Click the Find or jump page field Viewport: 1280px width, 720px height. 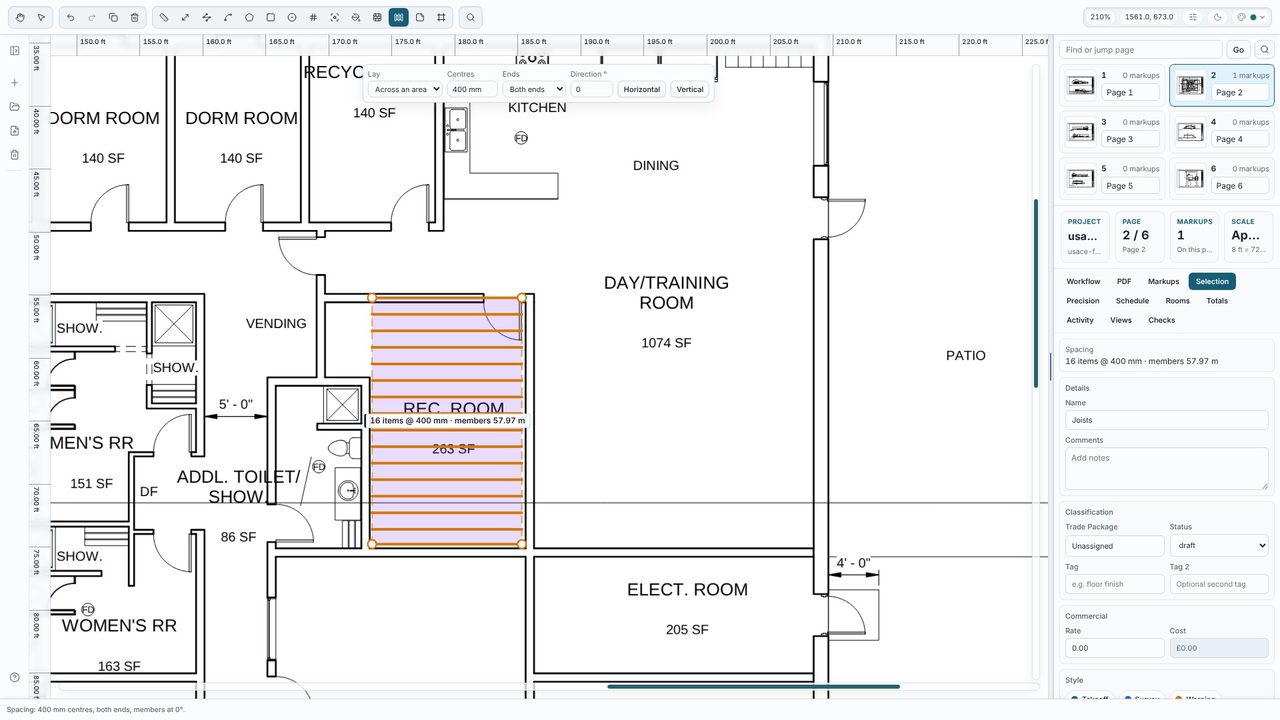[1141, 50]
